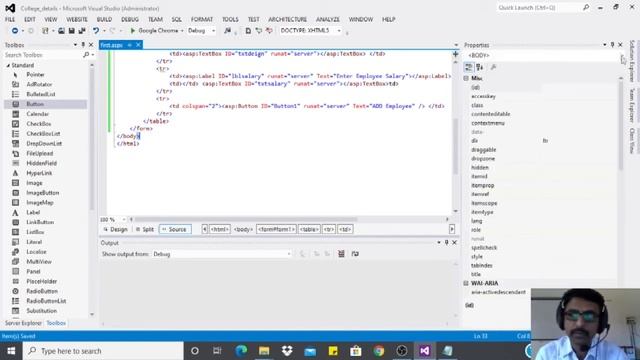Click the Quick Launch search box
The height and width of the screenshot is (360, 640).
tap(539, 8)
